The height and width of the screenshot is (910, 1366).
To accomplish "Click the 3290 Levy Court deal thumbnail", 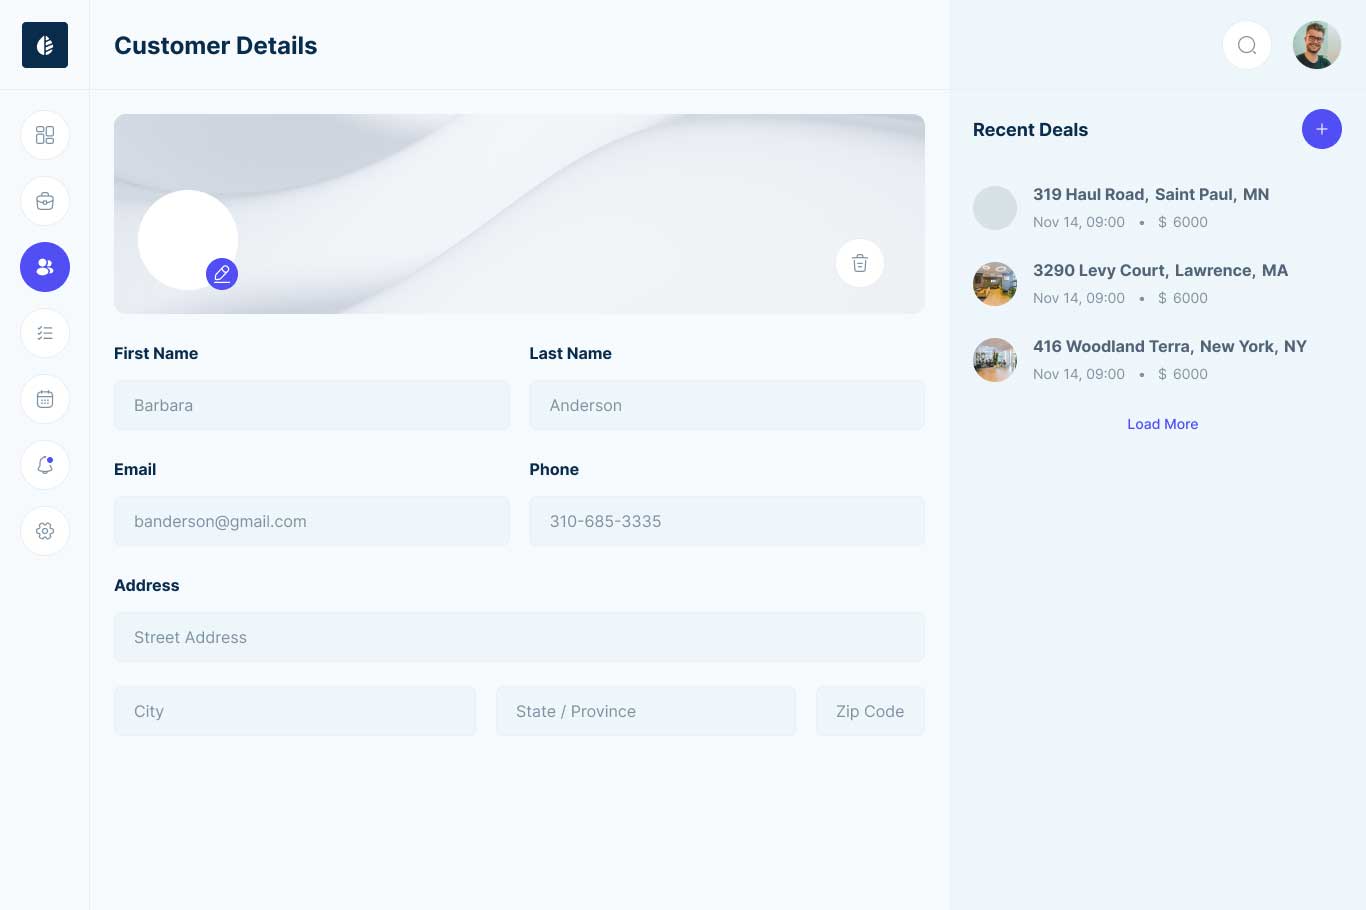I will point(995,284).
